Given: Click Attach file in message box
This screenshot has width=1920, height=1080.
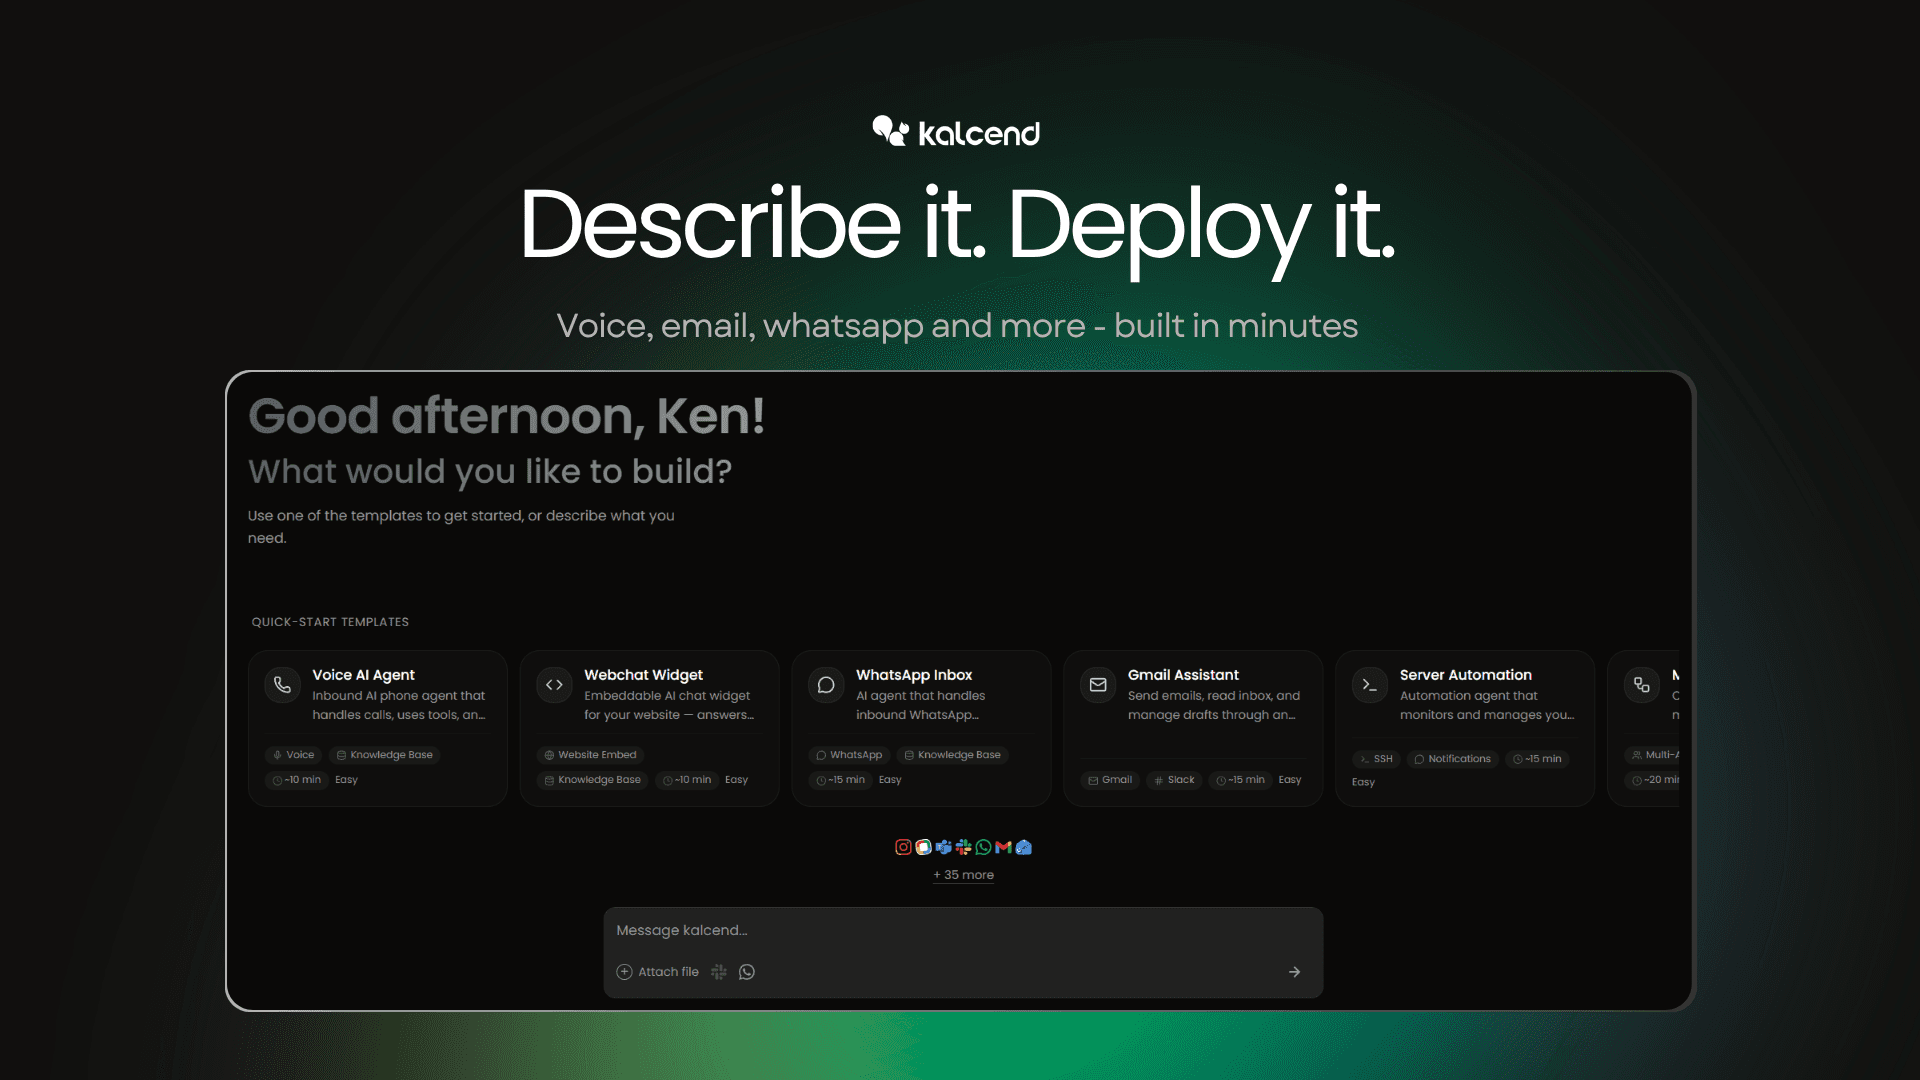Looking at the screenshot, I should coord(658,972).
